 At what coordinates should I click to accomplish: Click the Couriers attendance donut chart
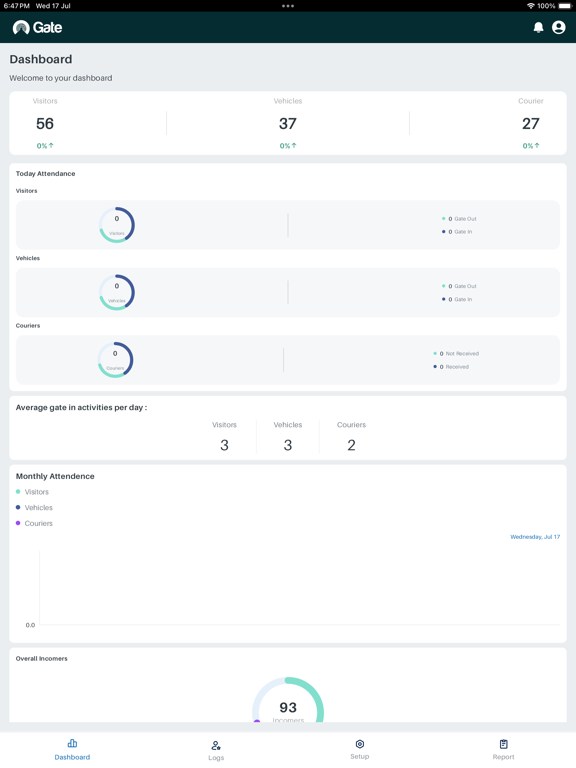point(115,360)
